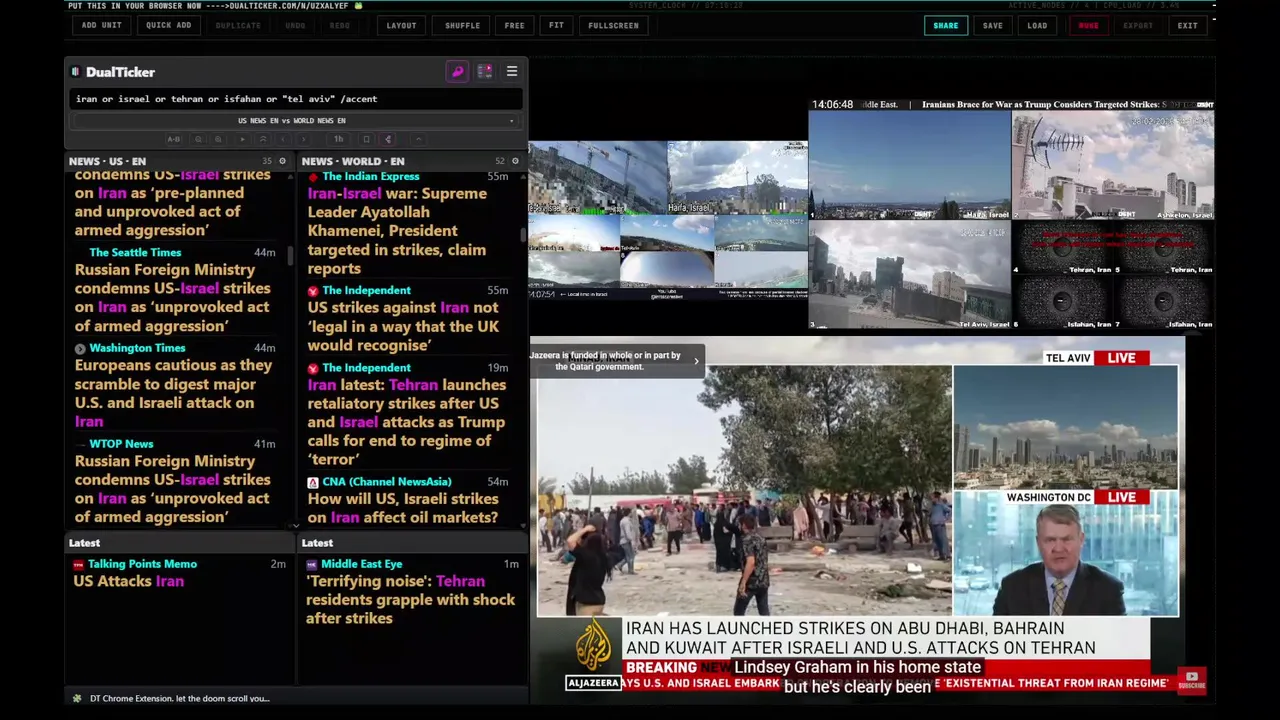This screenshot has width=1280, height=720.
Task: Click the SAVE button
Action: point(992,25)
